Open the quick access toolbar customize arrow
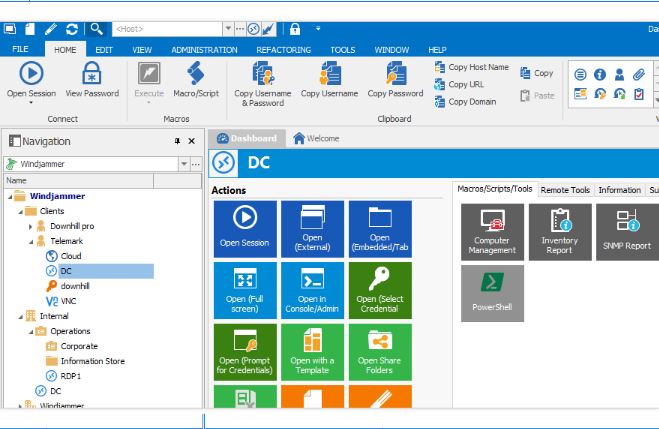Viewport: 659px width, 429px height. click(x=318, y=29)
